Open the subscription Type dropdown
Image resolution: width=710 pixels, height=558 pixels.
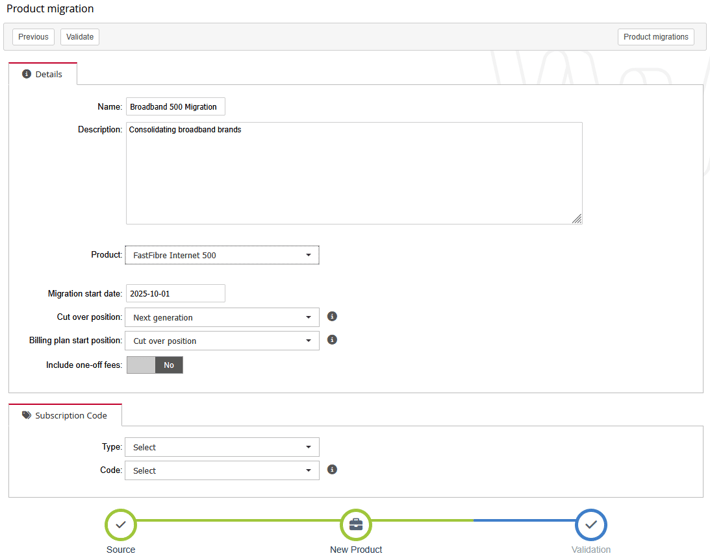click(x=222, y=447)
